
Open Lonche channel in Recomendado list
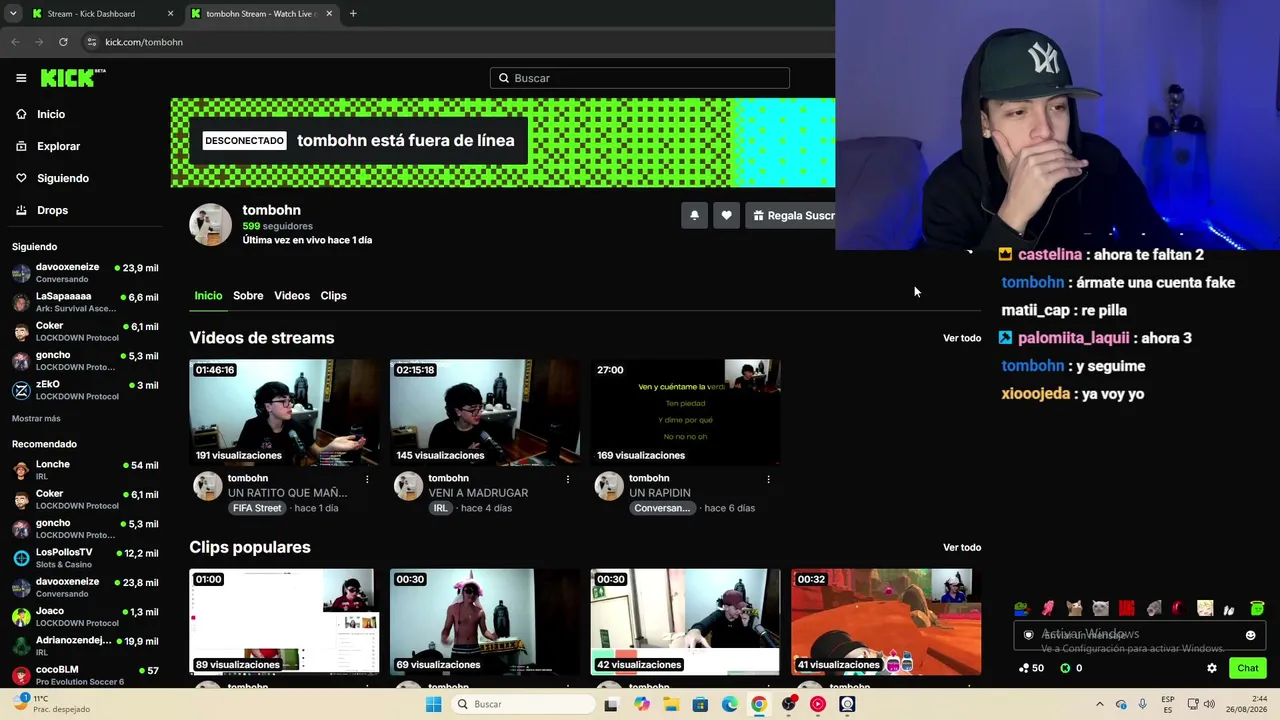point(85,470)
